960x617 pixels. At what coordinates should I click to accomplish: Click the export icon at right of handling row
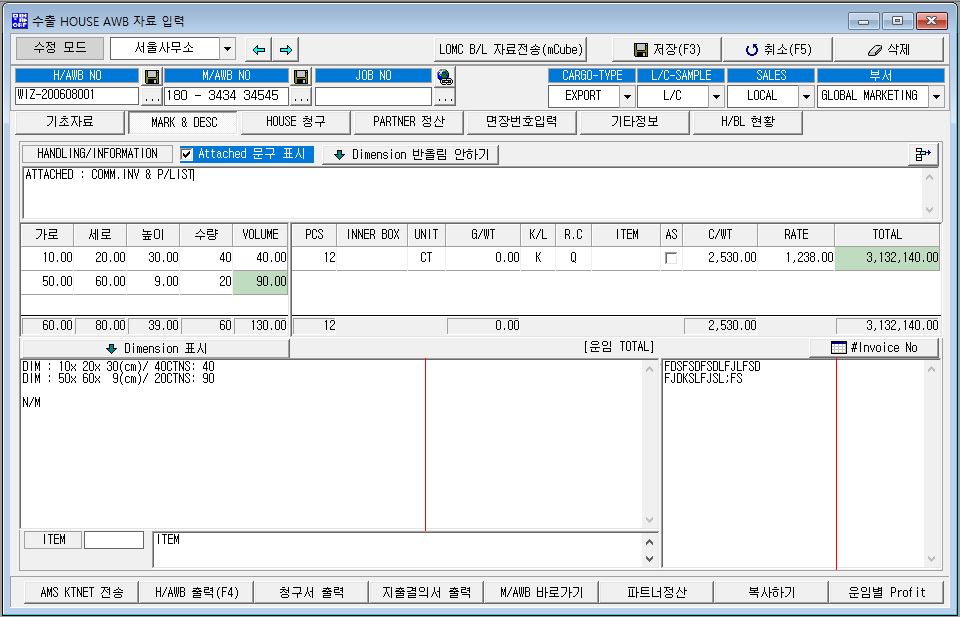923,154
